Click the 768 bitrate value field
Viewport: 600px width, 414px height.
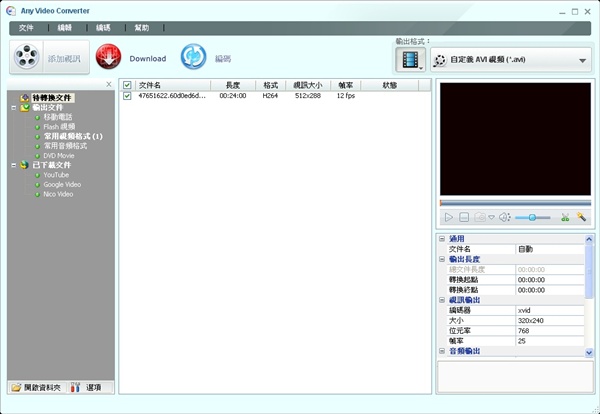click(x=549, y=331)
